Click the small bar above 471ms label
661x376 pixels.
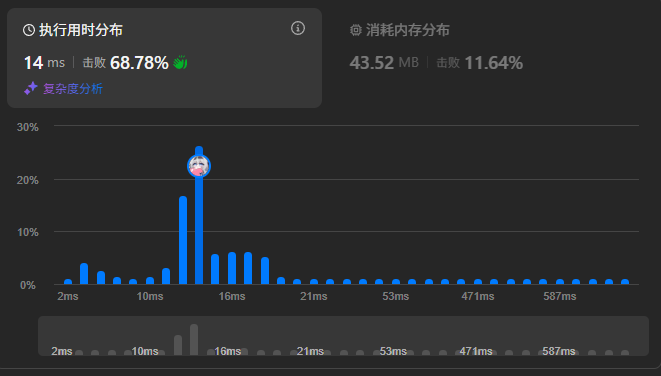[478, 282]
